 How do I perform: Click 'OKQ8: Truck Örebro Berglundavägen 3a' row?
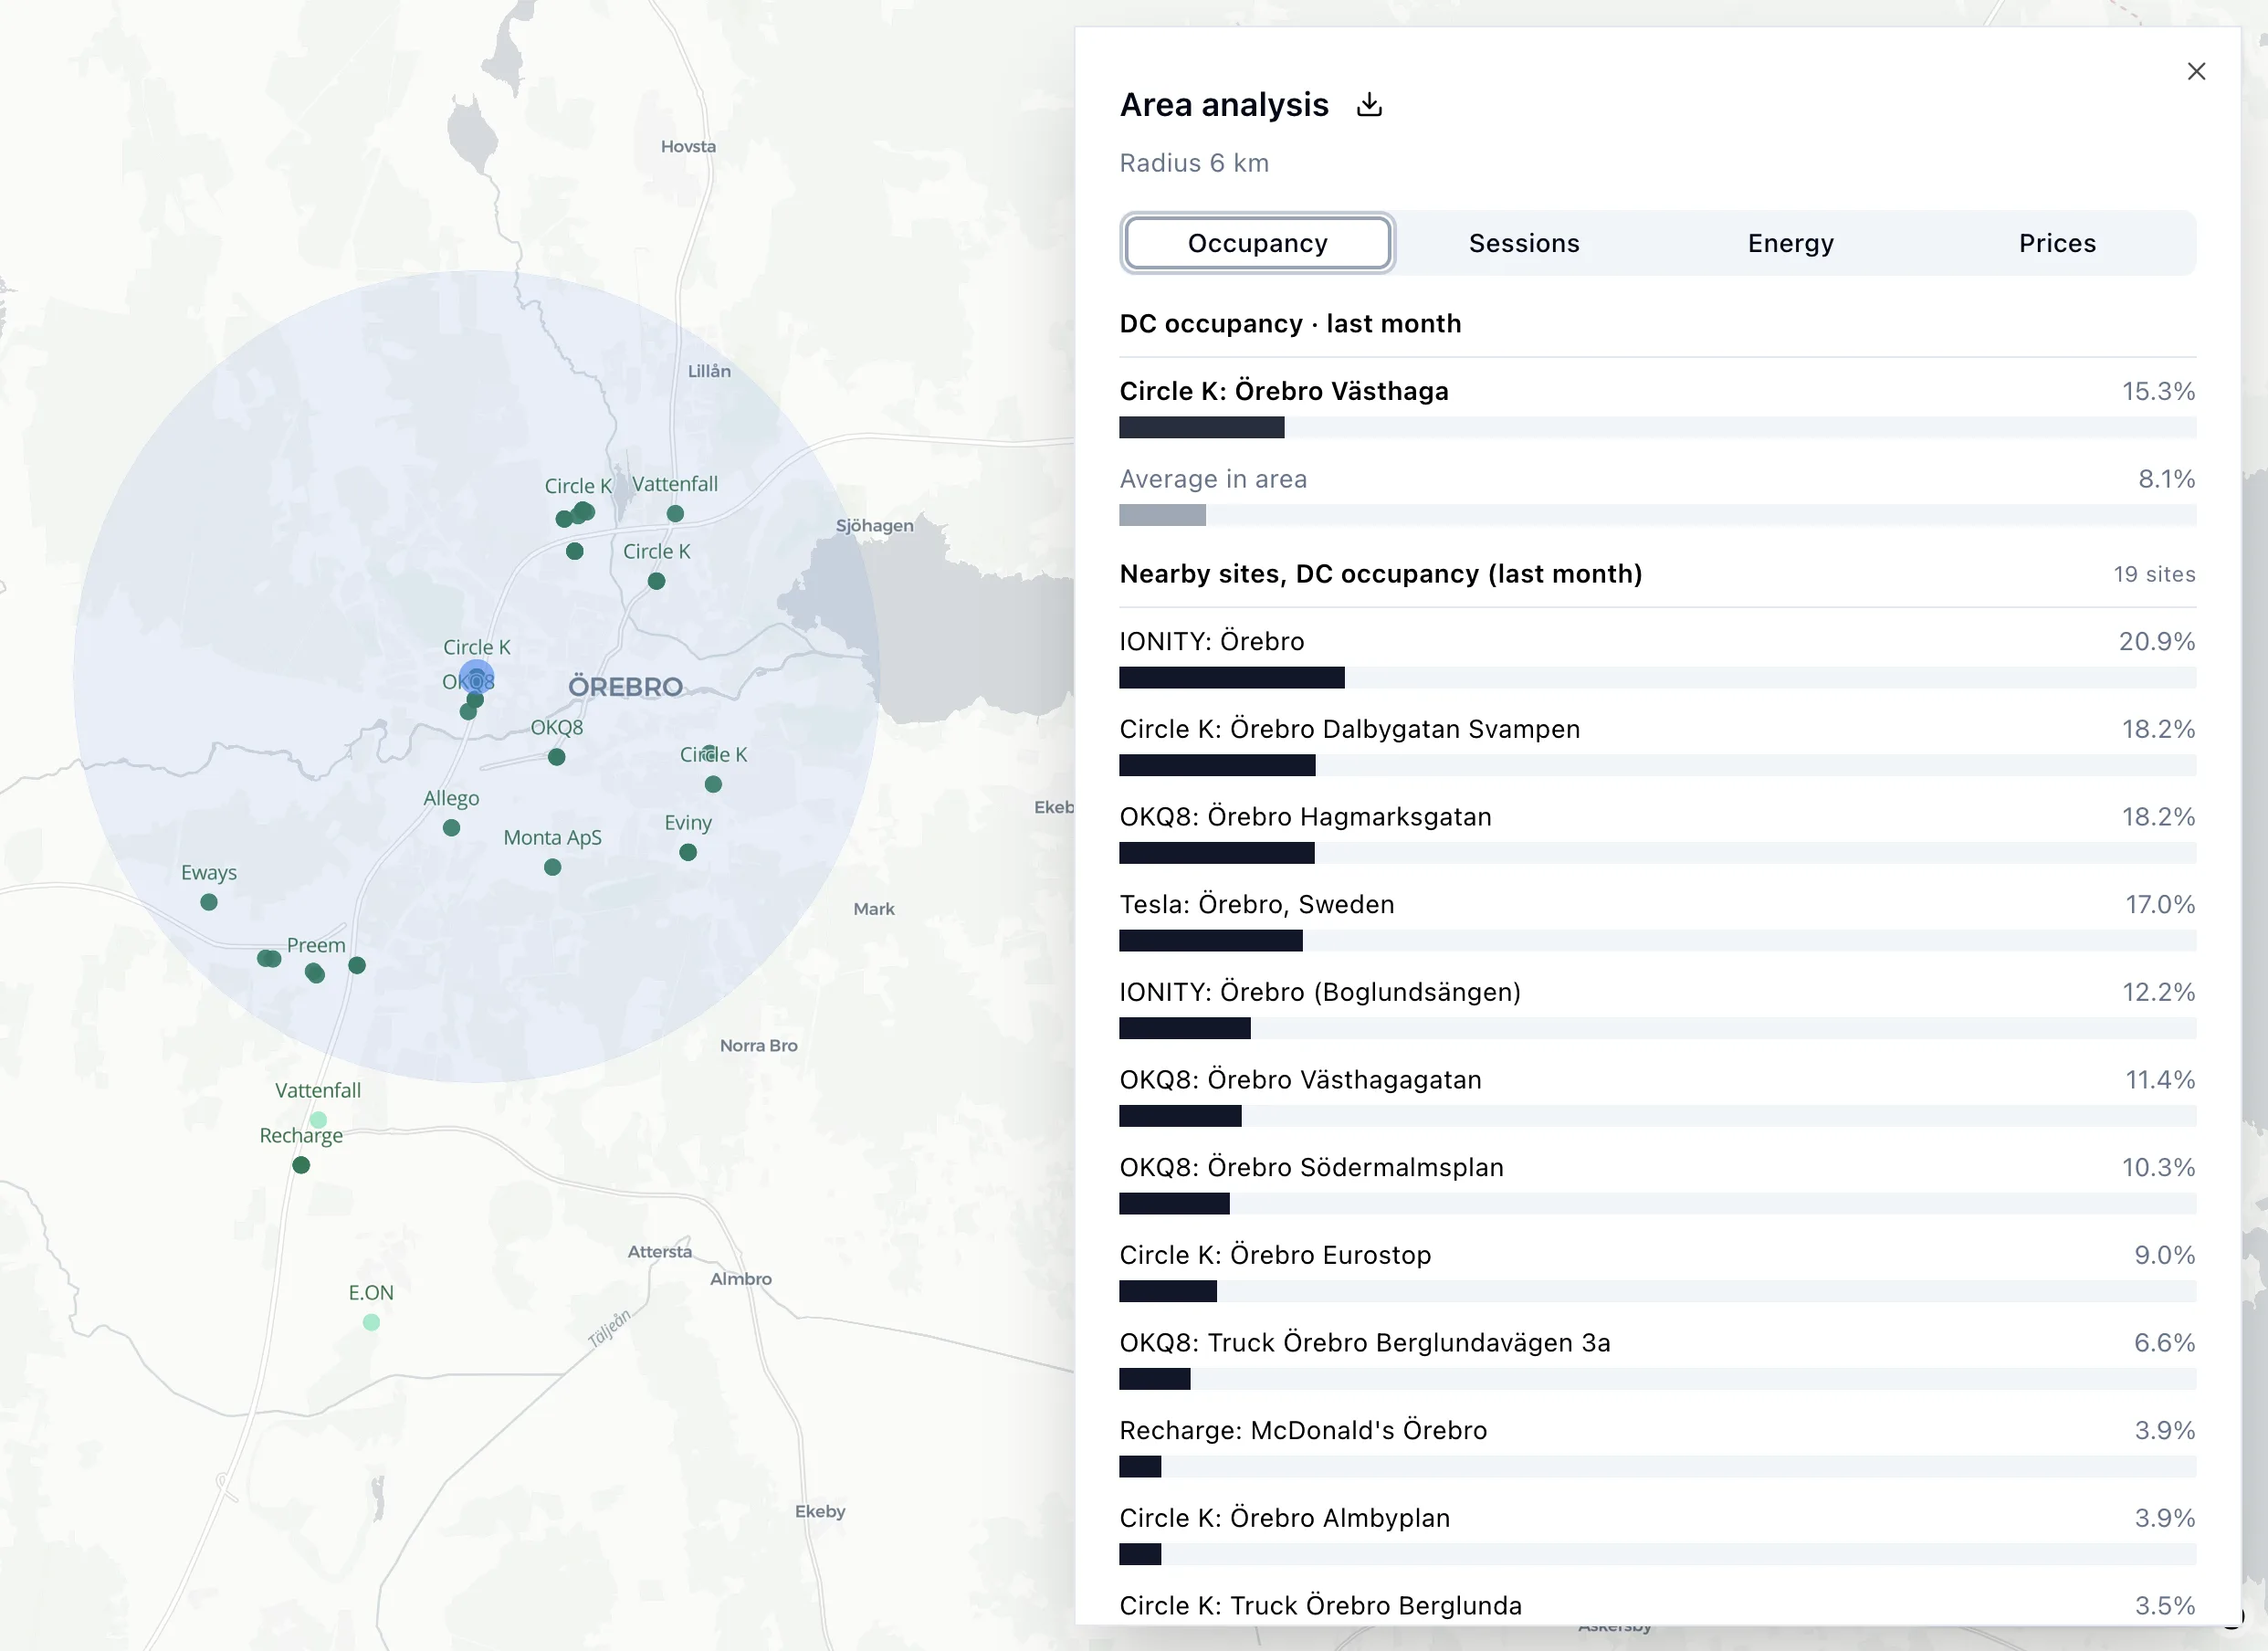point(1658,1359)
